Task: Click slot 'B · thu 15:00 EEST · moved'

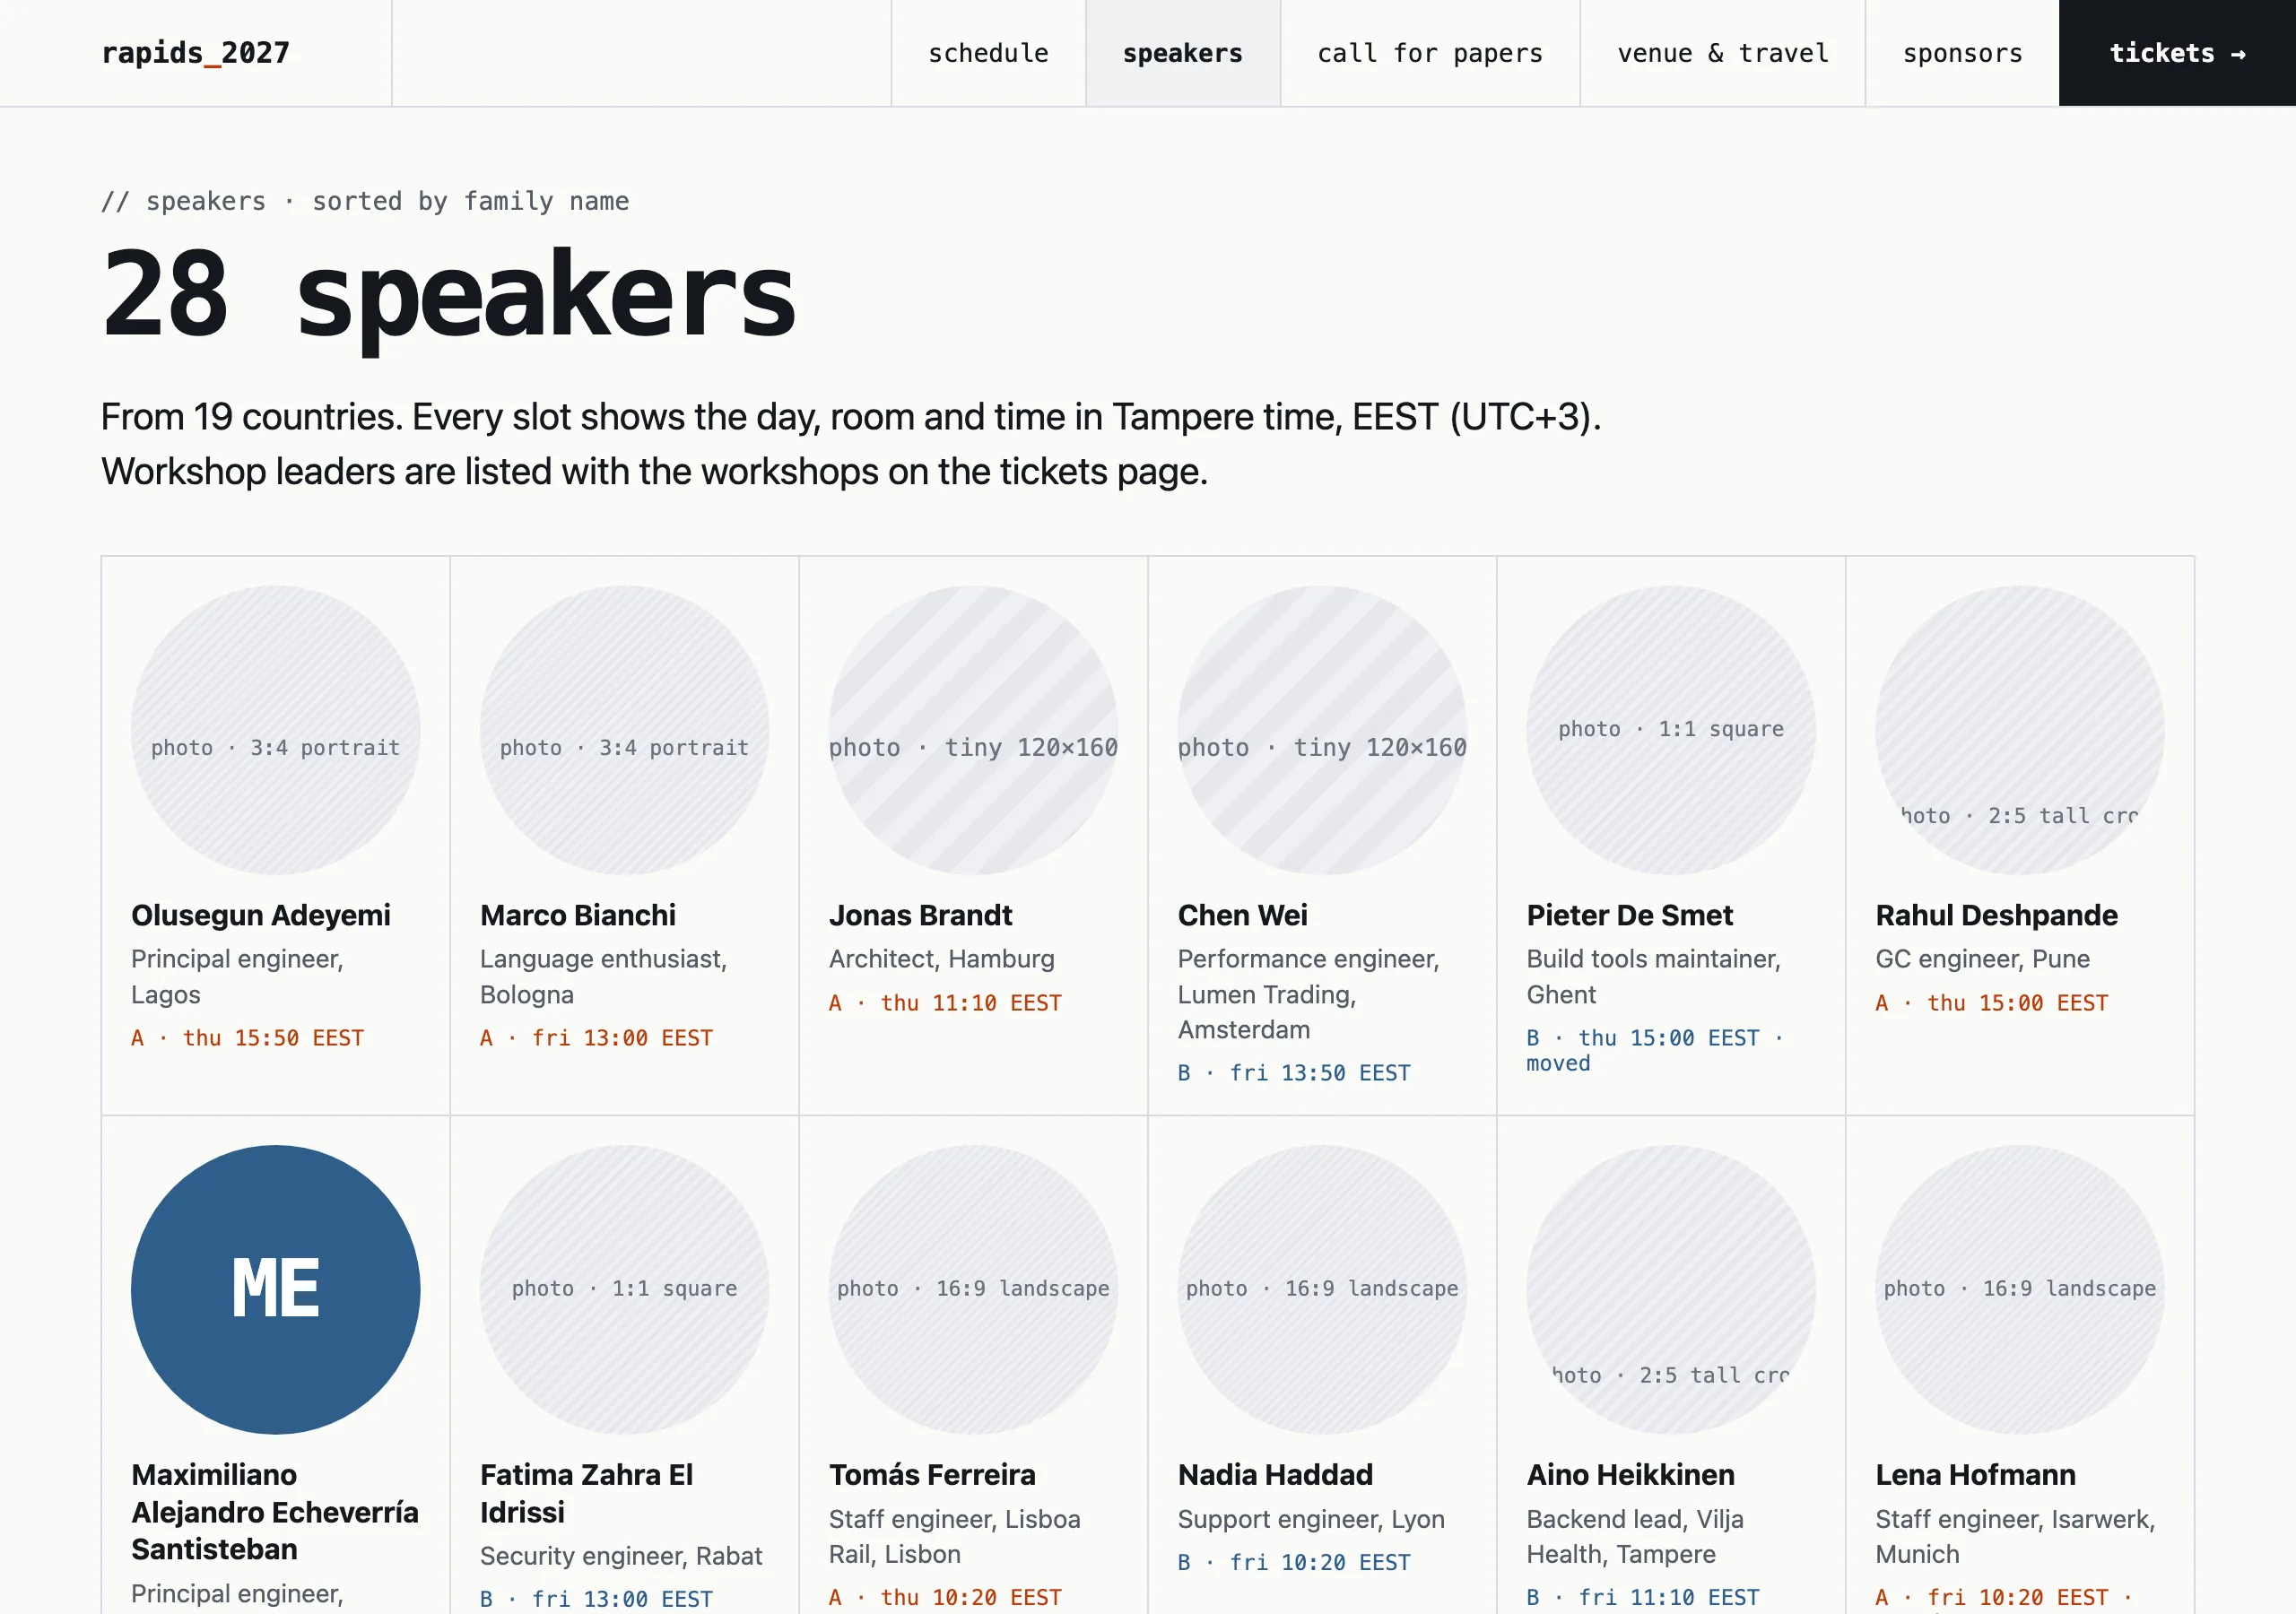Action: (1655, 1050)
